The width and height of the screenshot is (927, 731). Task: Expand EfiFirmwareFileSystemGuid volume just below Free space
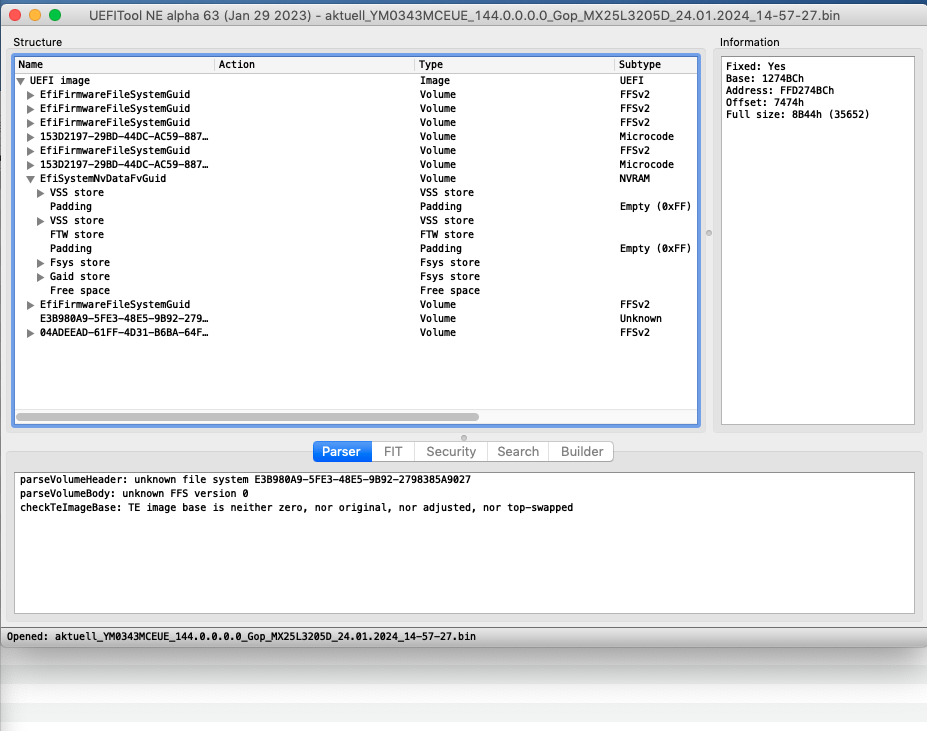click(30, 305)
